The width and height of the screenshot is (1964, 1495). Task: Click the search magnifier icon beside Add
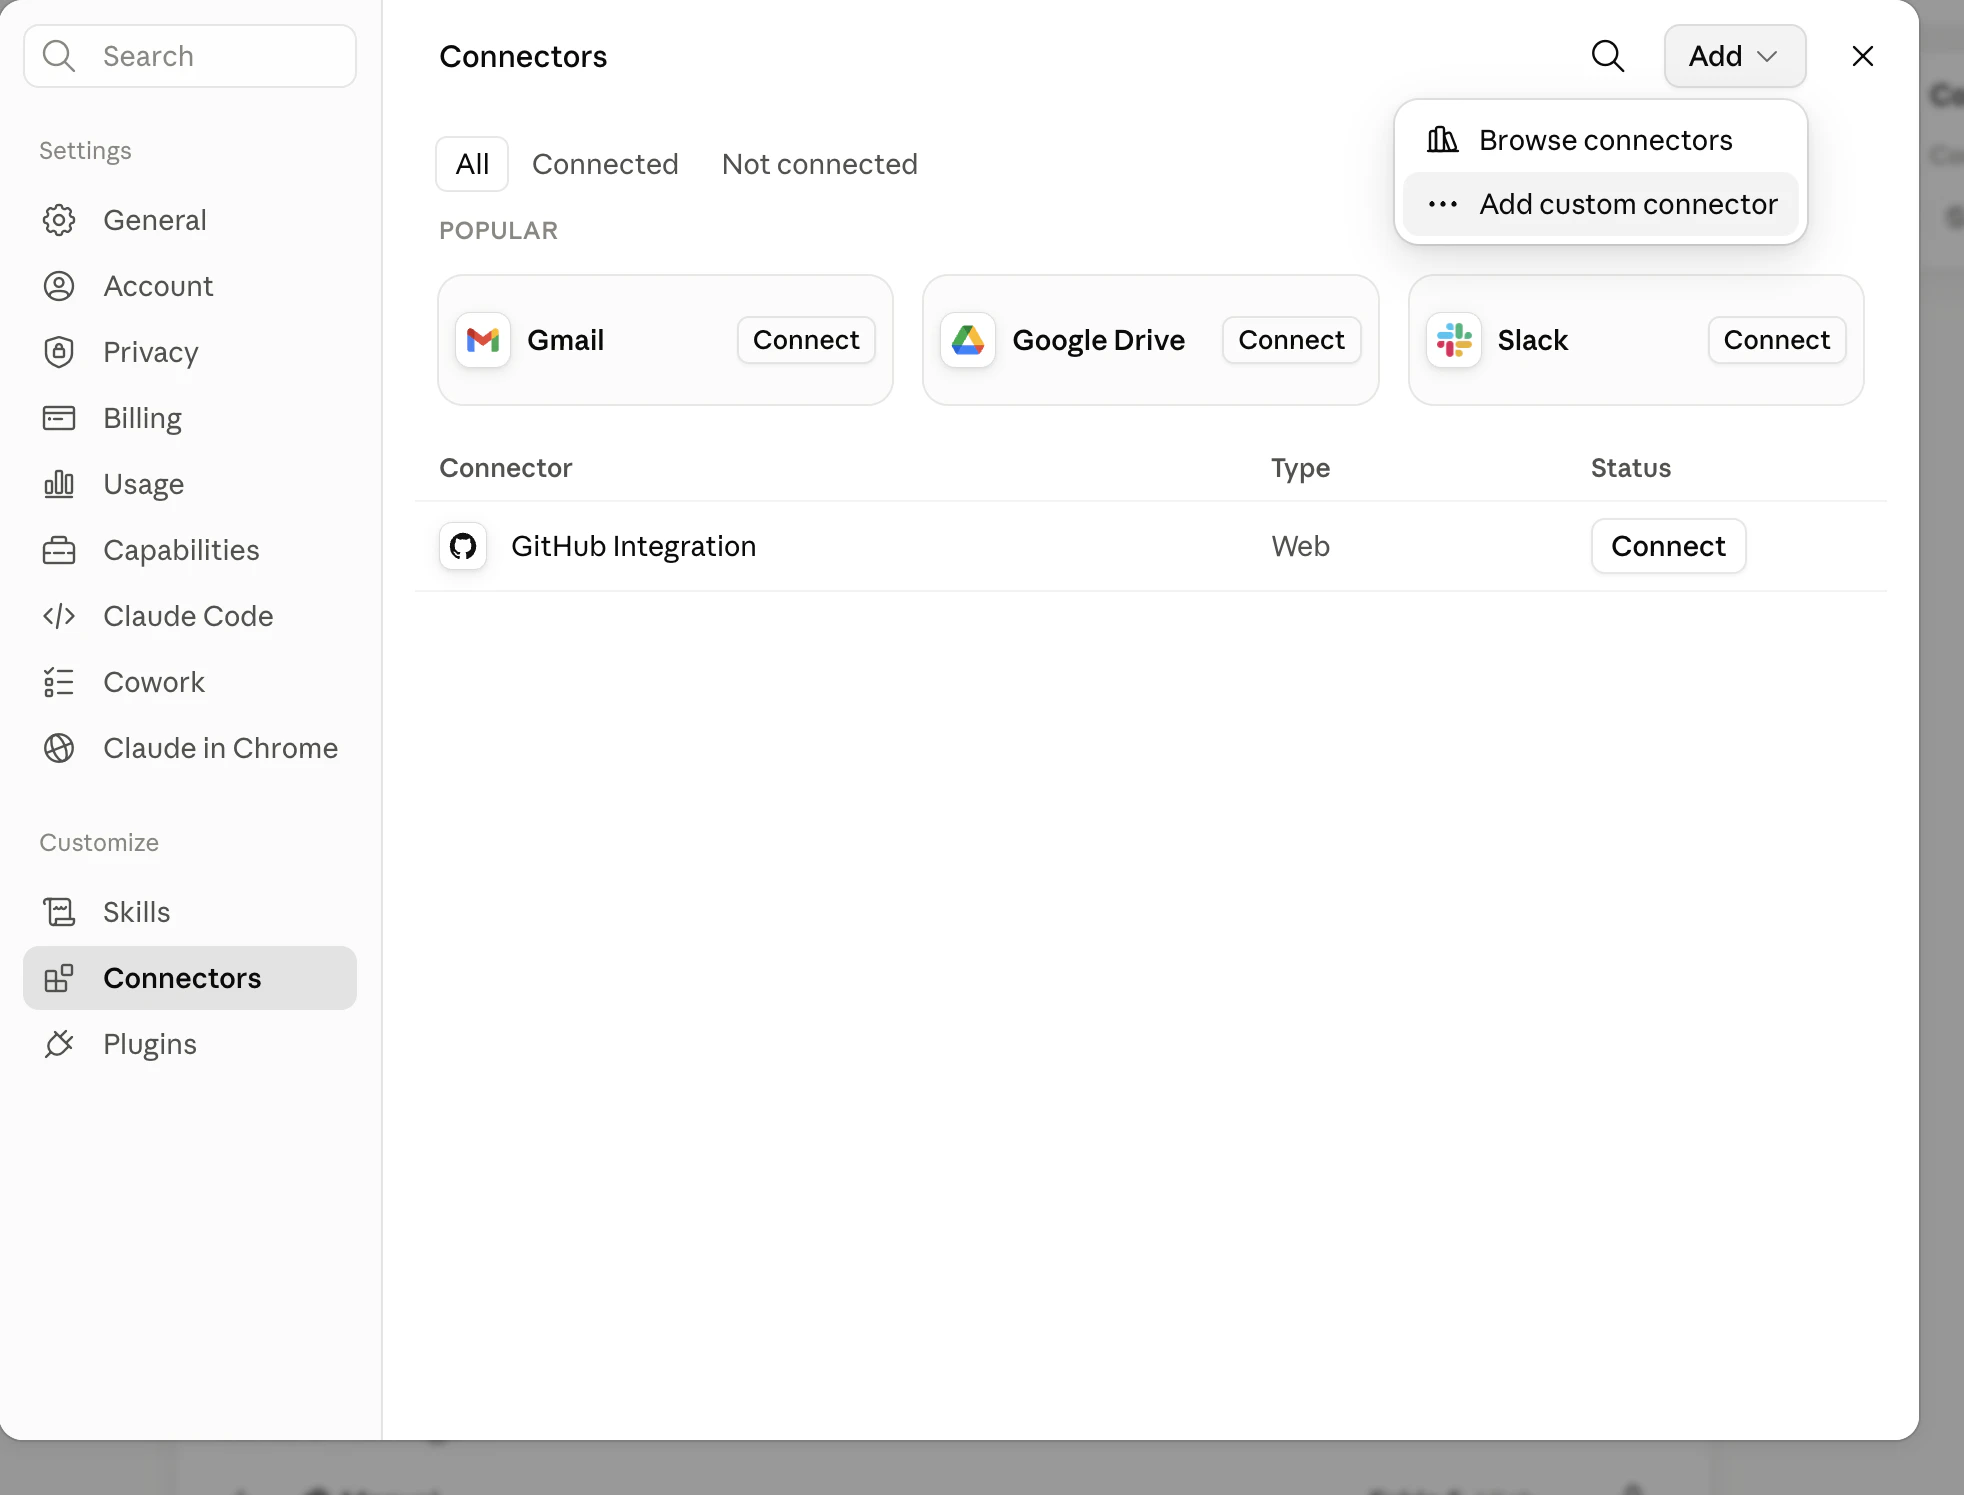click(x=1608, y=56)
